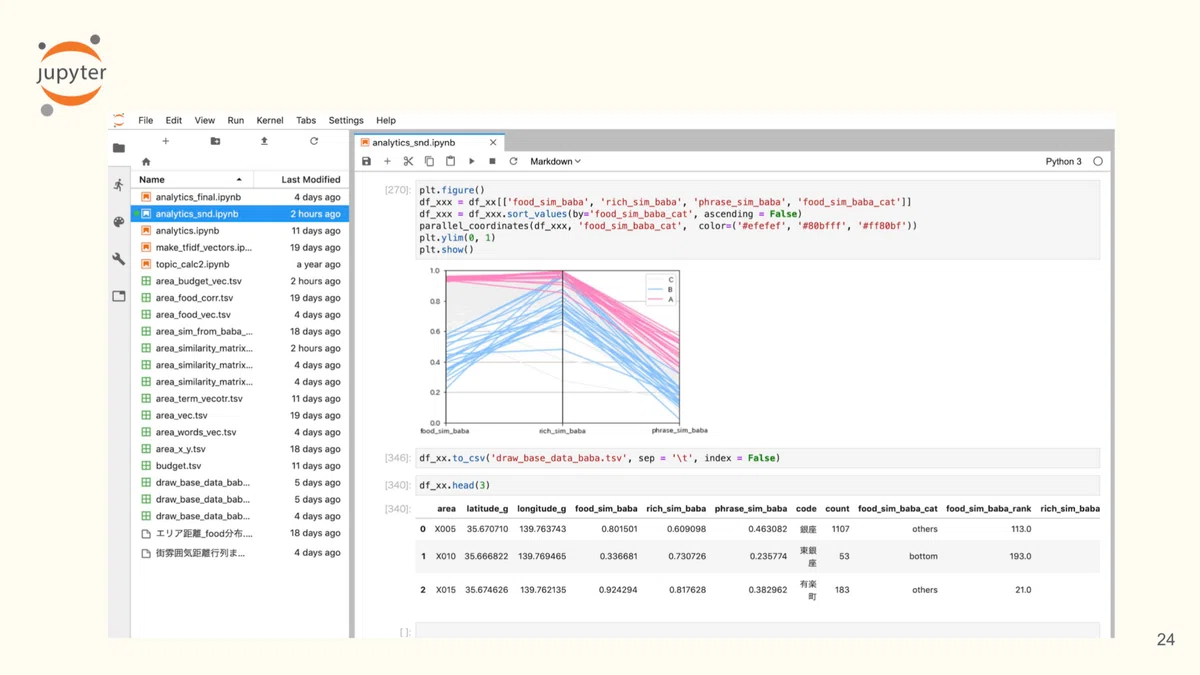Sort files by Name column header

pyautogui.click(x=191, y=179)
